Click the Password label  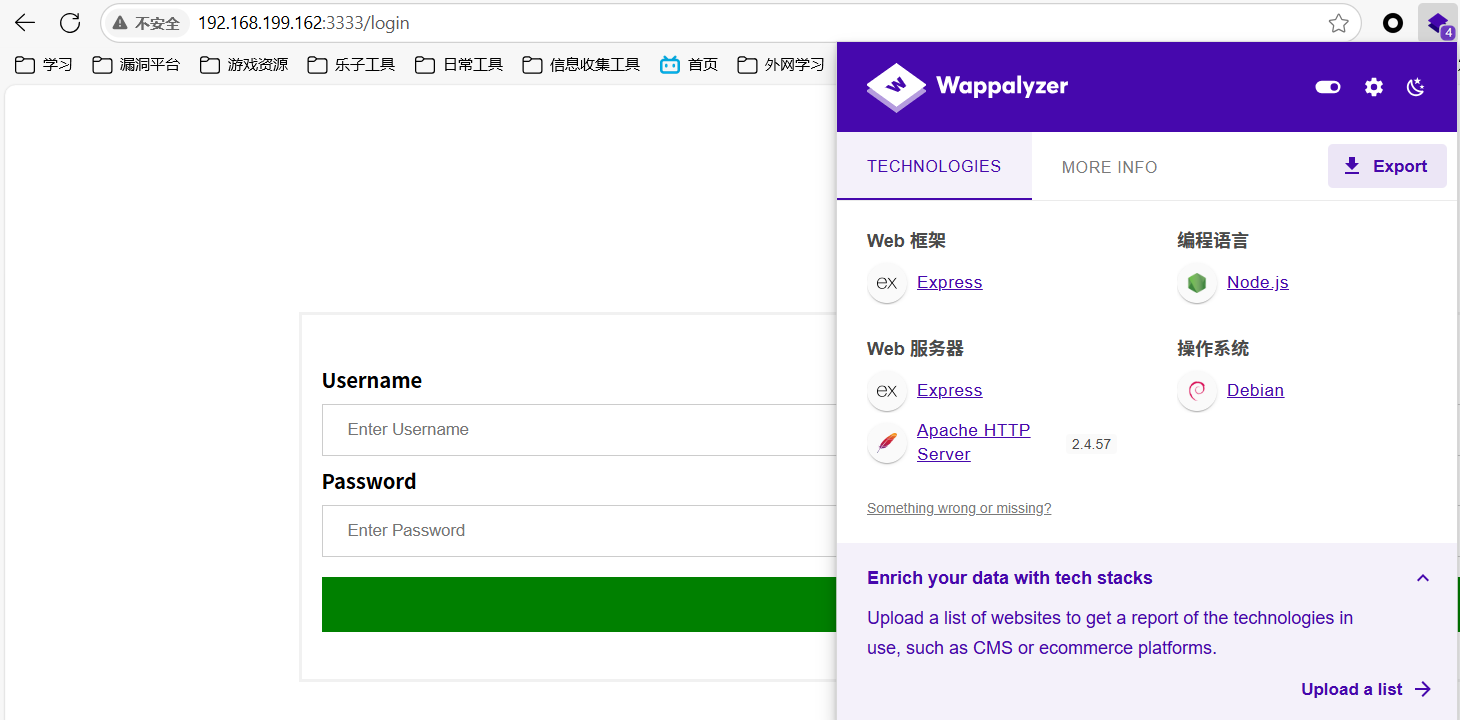369,482
